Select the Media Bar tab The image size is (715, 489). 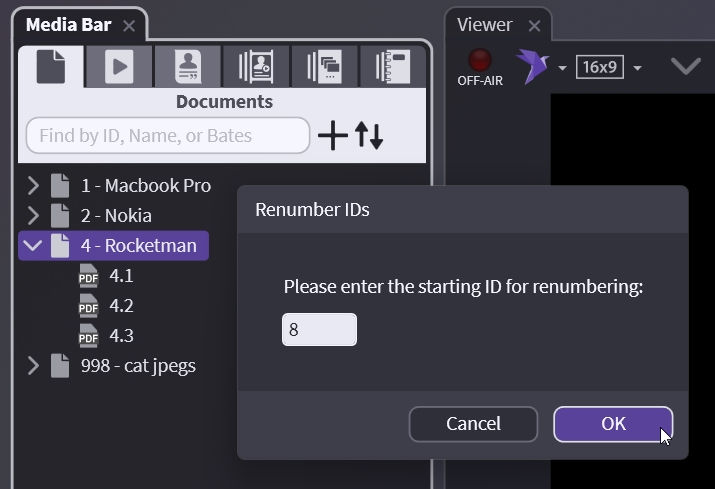coord(68,25)
